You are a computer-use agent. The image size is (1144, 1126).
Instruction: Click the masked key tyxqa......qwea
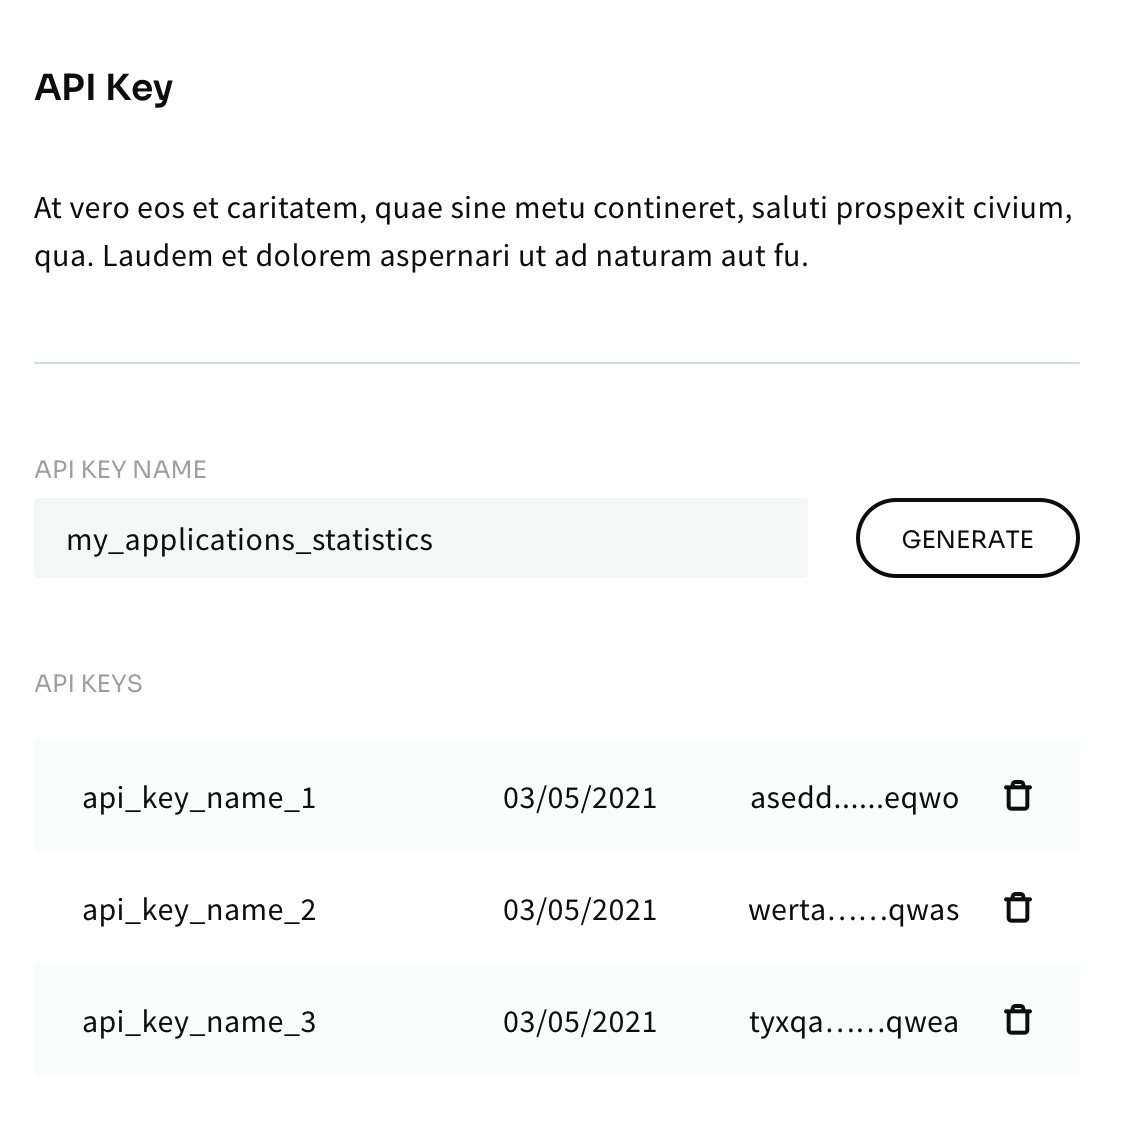coord(853,1021)
